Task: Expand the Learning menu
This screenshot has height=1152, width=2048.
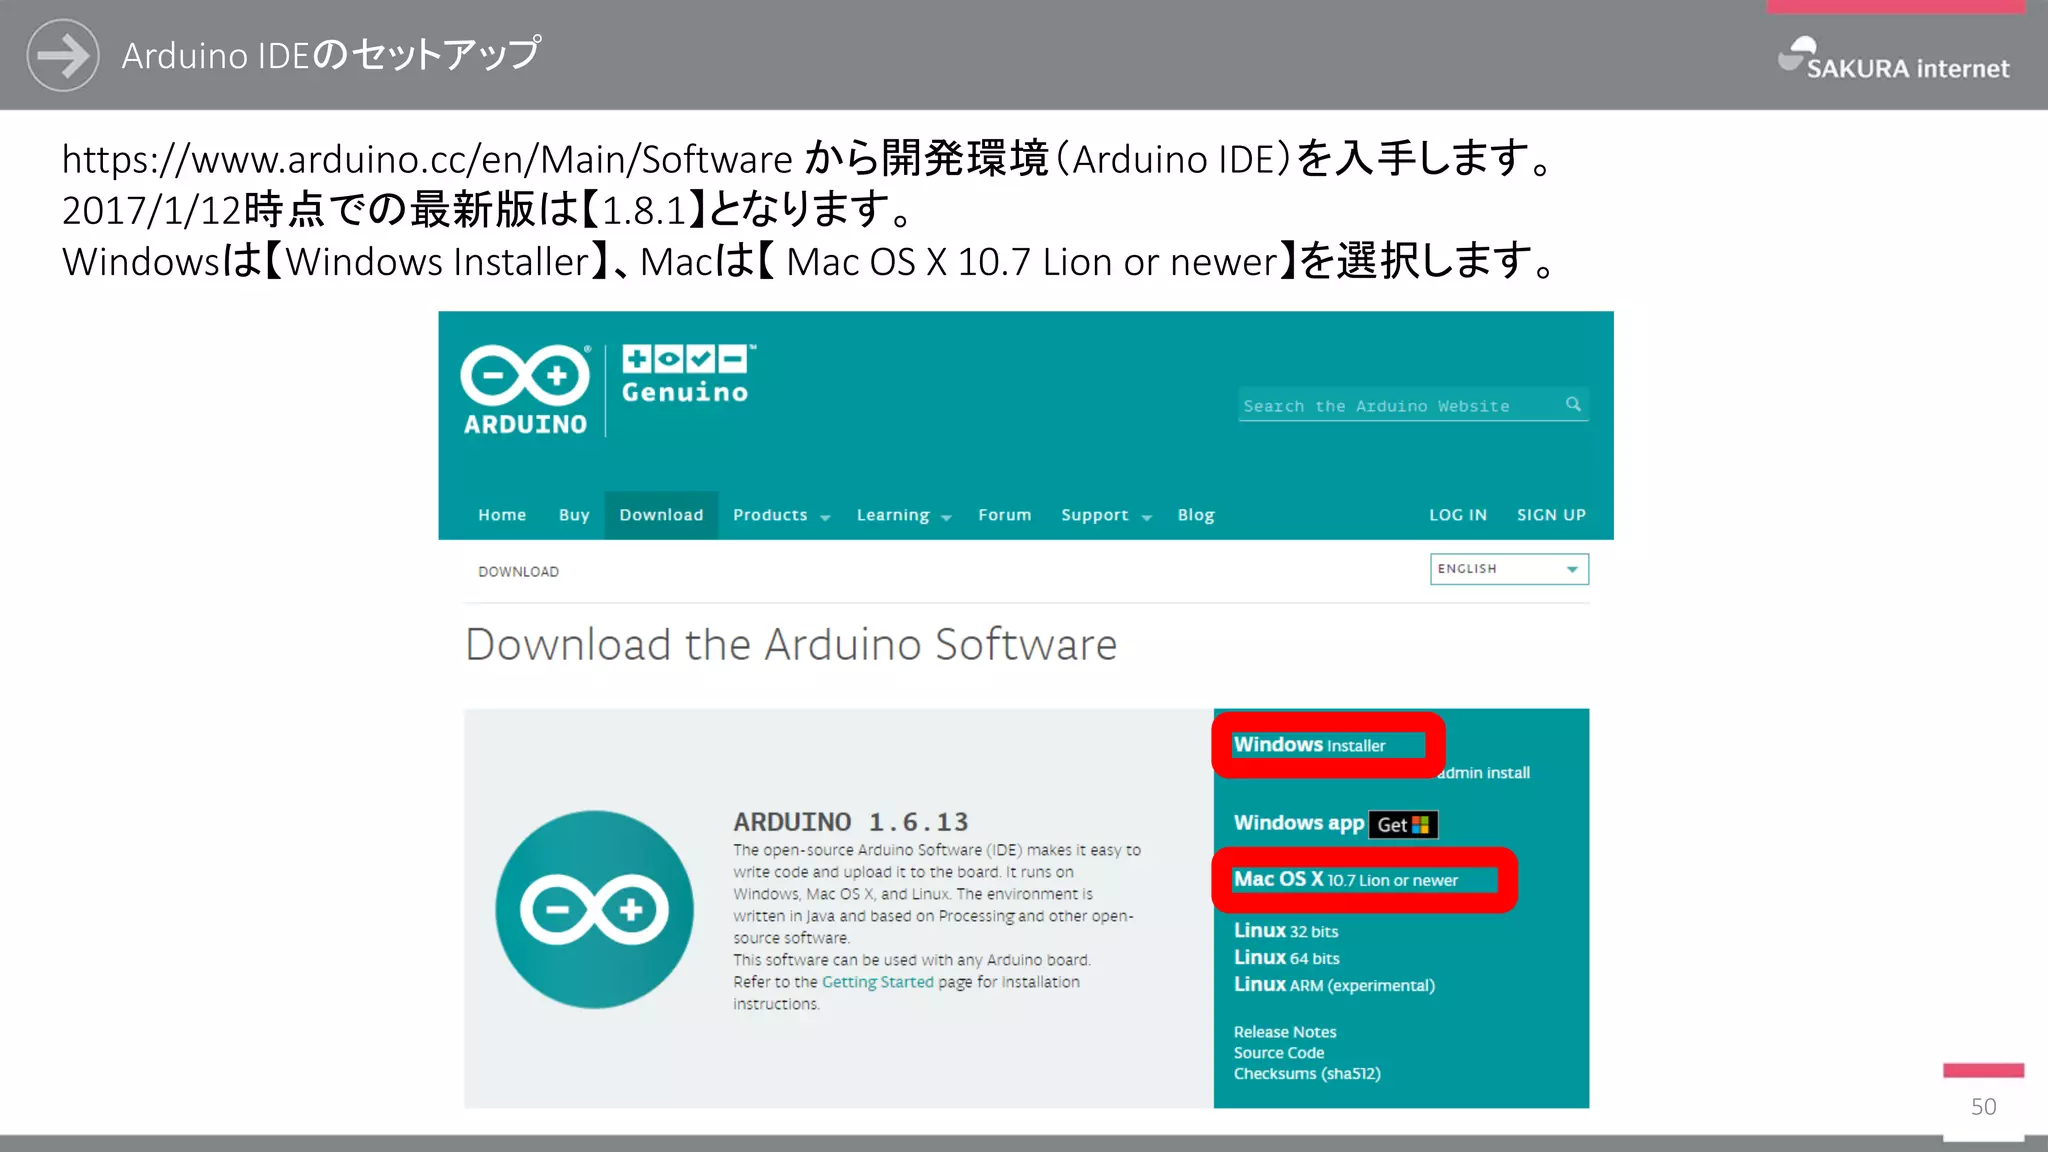Action: (x=904, y=515)
